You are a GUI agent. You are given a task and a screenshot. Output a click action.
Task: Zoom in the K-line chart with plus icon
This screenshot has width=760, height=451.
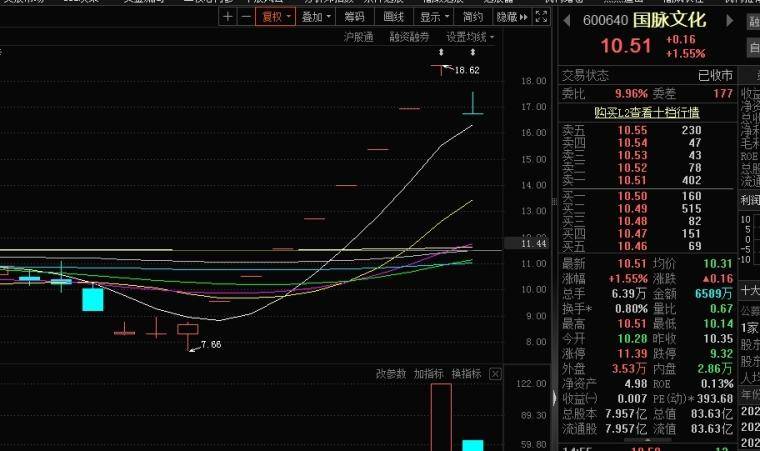coord(227,17)
